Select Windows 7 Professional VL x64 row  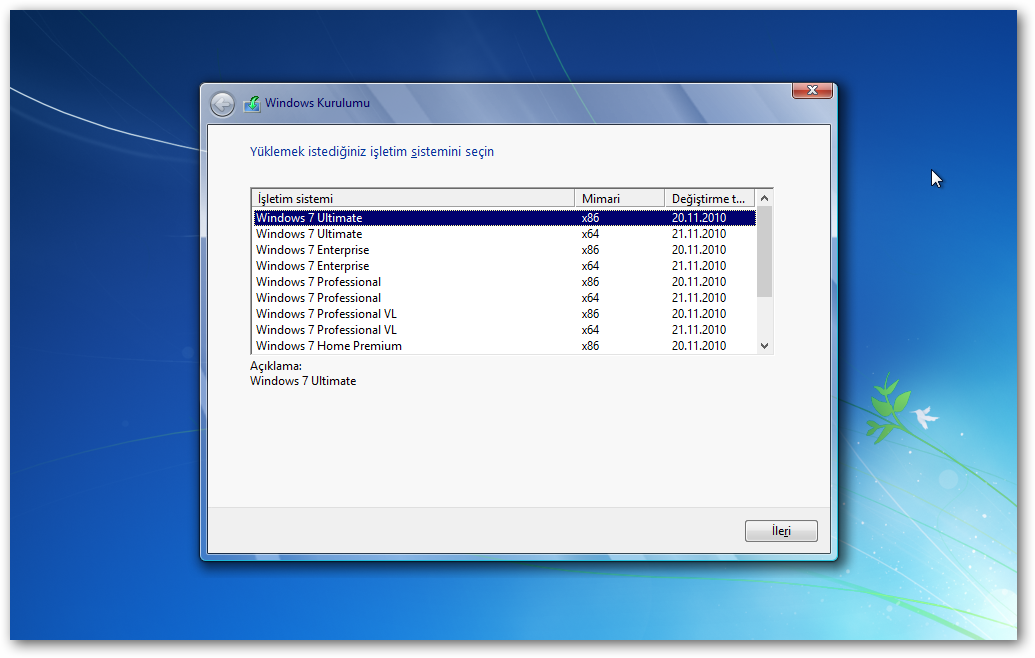click(505, 330)
